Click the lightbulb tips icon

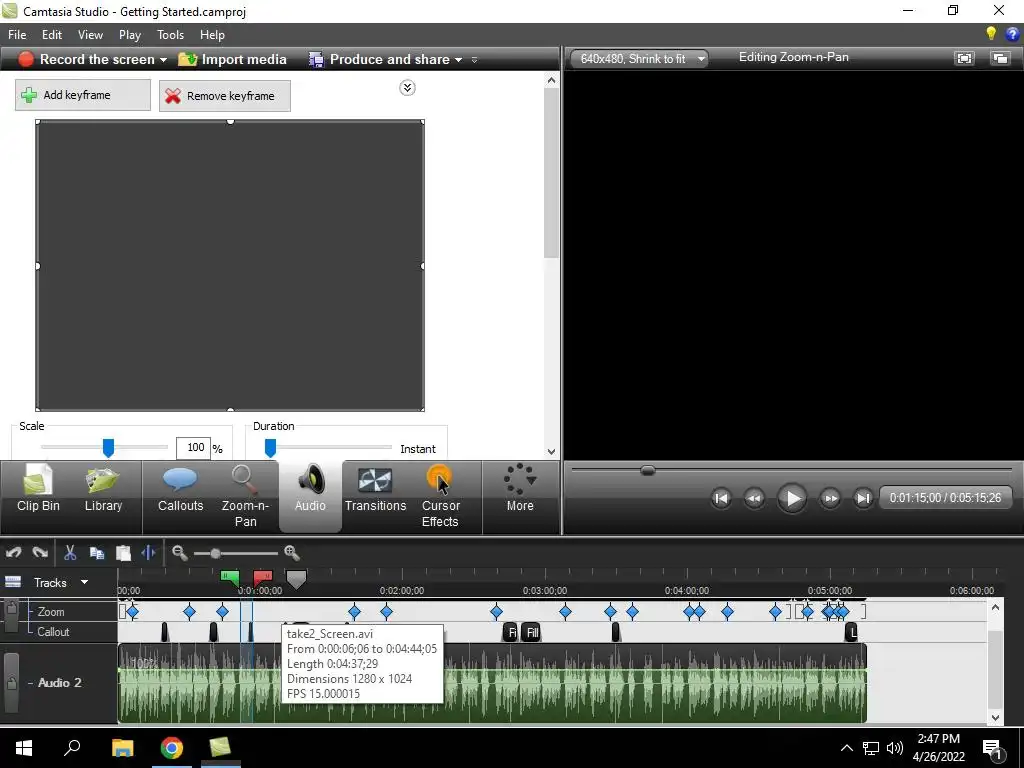click(991, 34)
